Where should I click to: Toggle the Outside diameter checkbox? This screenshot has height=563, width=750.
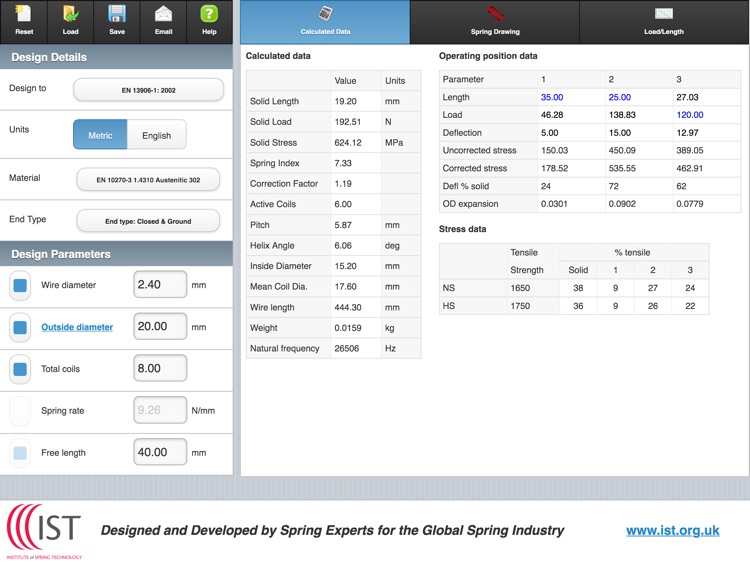point(20,328)
